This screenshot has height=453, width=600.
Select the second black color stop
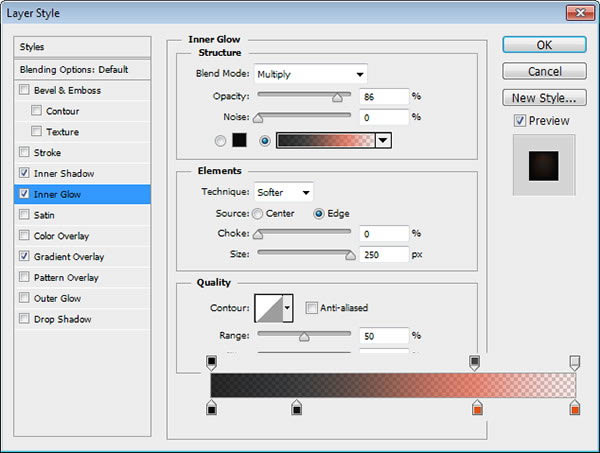297,408
